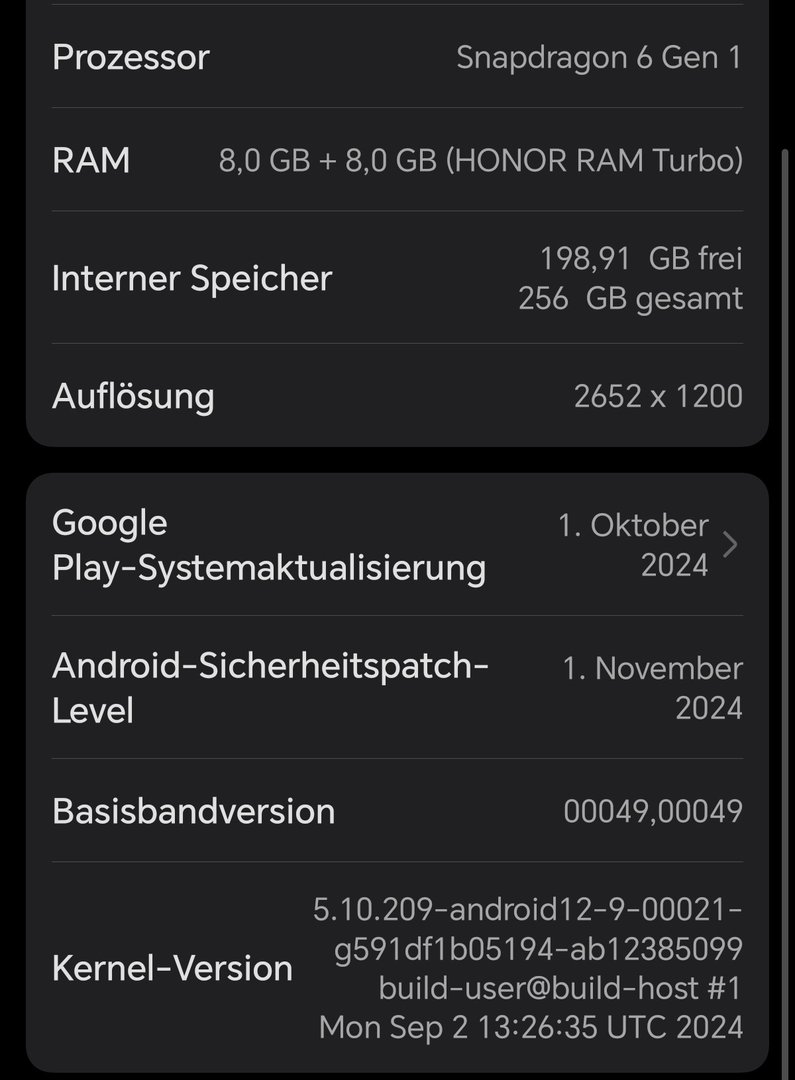This screenshot has height=1080, width=795.
Task: Tap the Kernel-Version row label
Action: coord(172,968)
